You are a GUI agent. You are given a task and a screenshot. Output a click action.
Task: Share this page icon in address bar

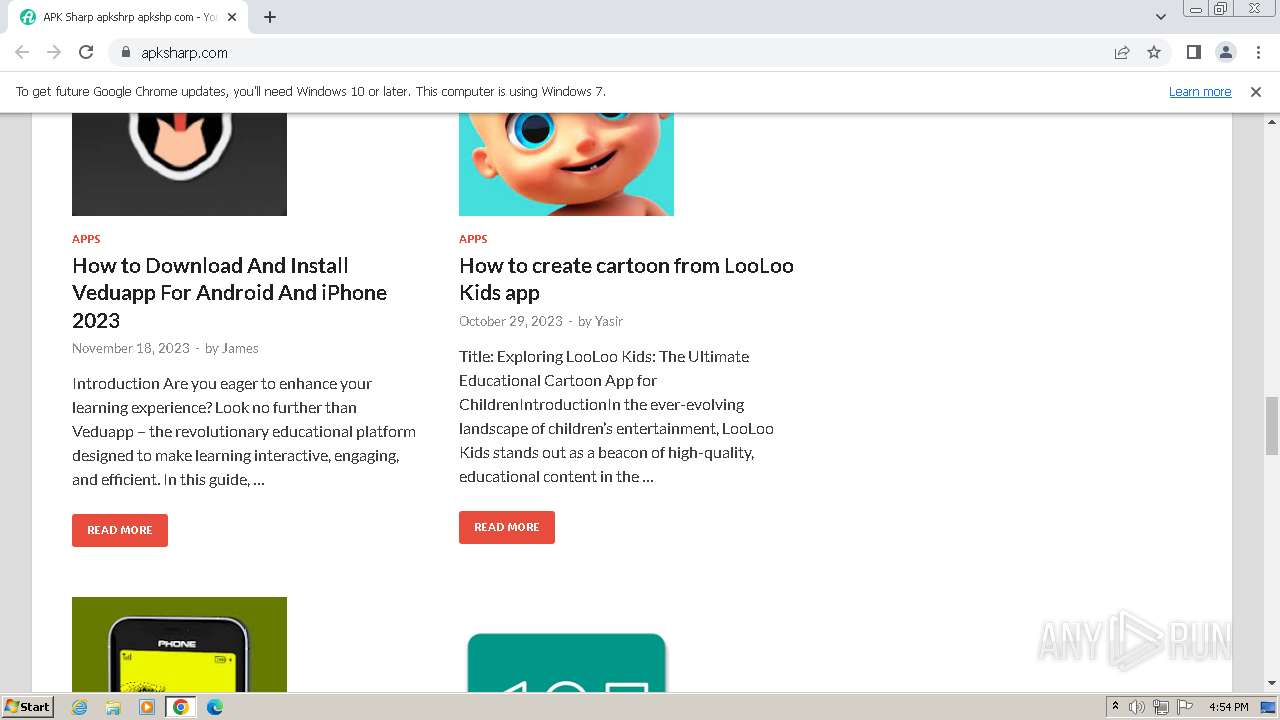[x=1122, y=52]
